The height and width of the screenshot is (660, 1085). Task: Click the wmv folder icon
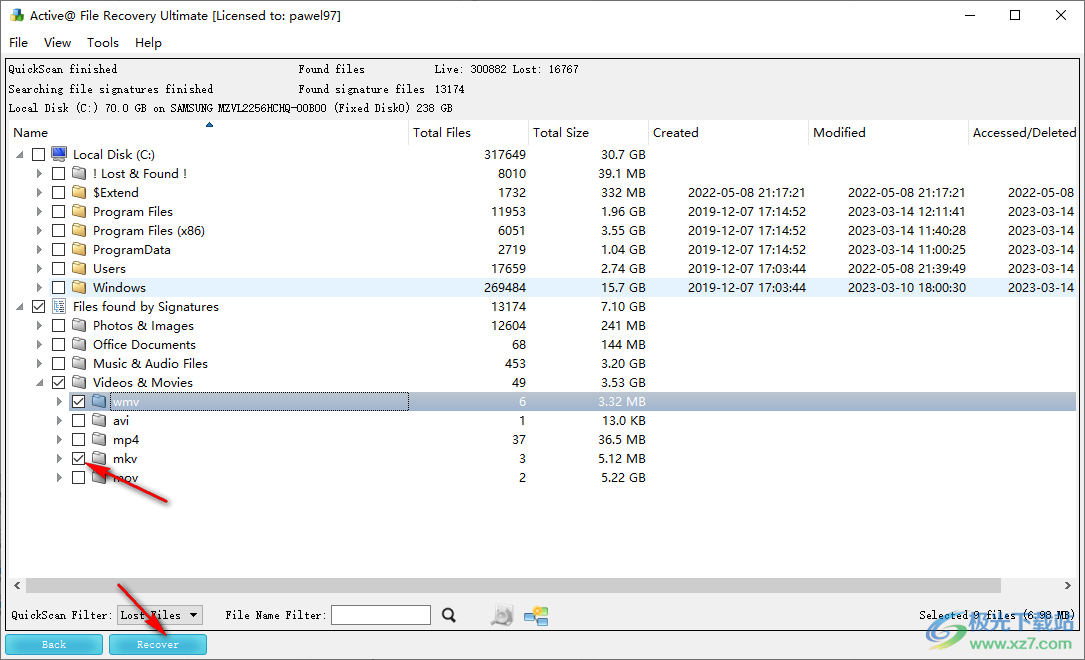pos(100,401)
